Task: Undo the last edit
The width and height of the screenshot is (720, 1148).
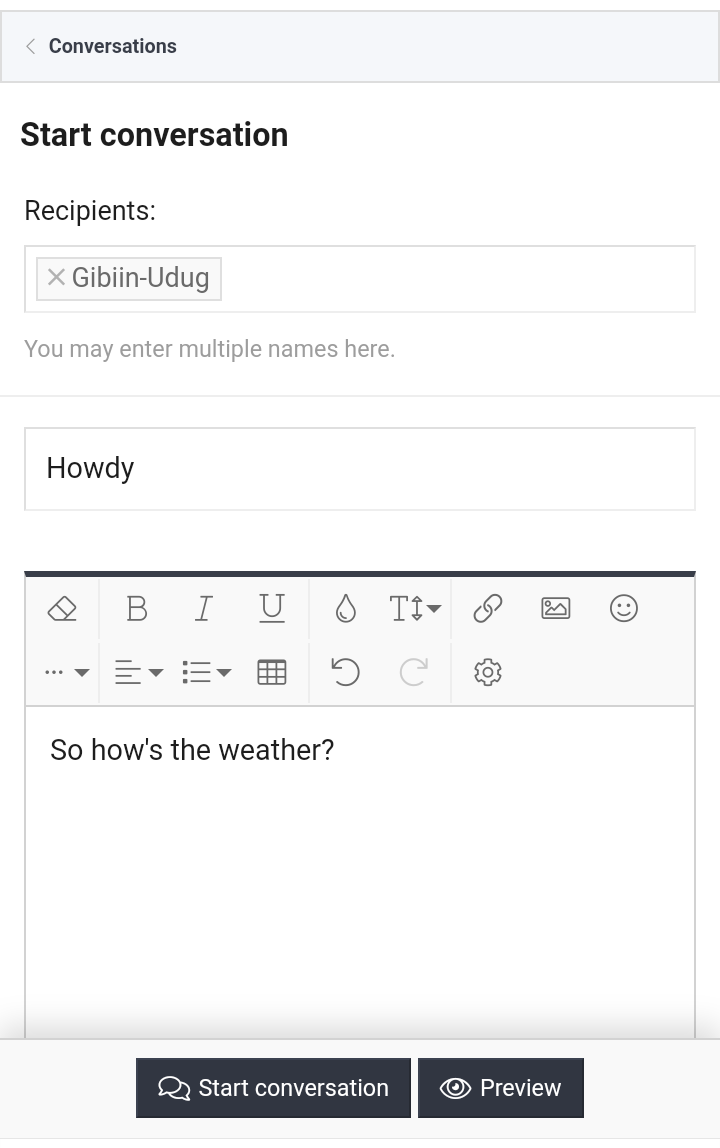Action: pyautogui.click(x=346, y=672)
